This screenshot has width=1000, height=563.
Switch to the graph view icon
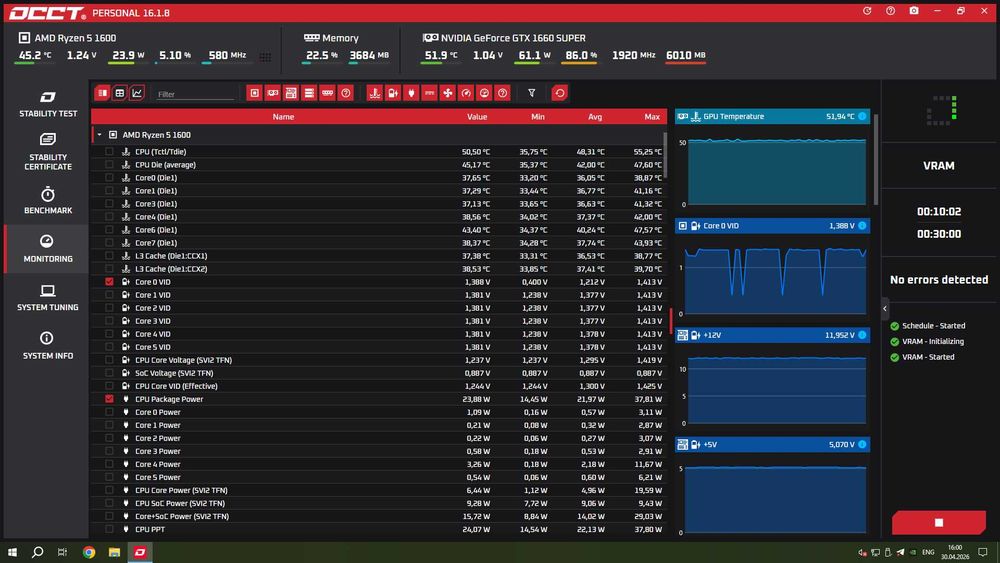pos(136,93)
